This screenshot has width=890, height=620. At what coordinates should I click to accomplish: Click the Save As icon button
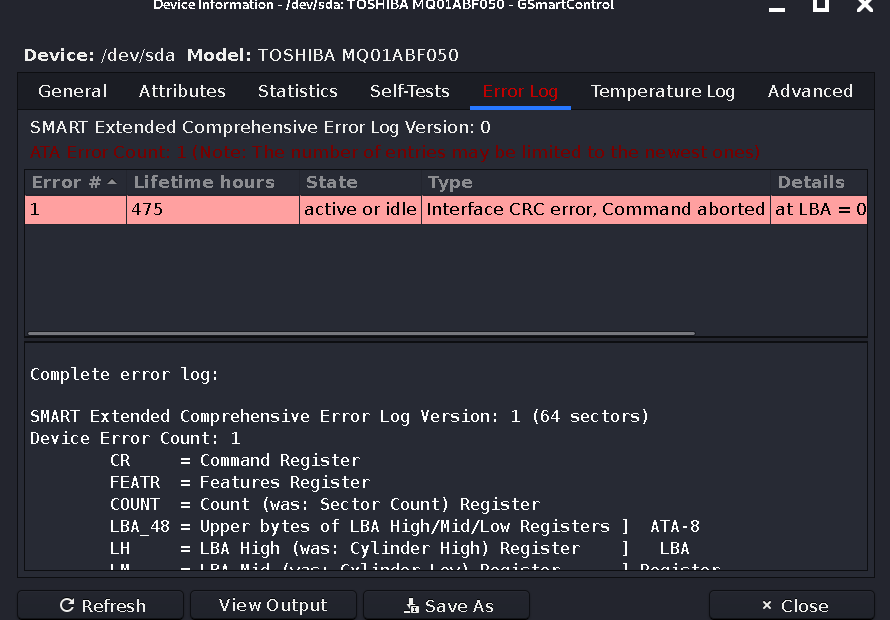(x=411, y=606)
